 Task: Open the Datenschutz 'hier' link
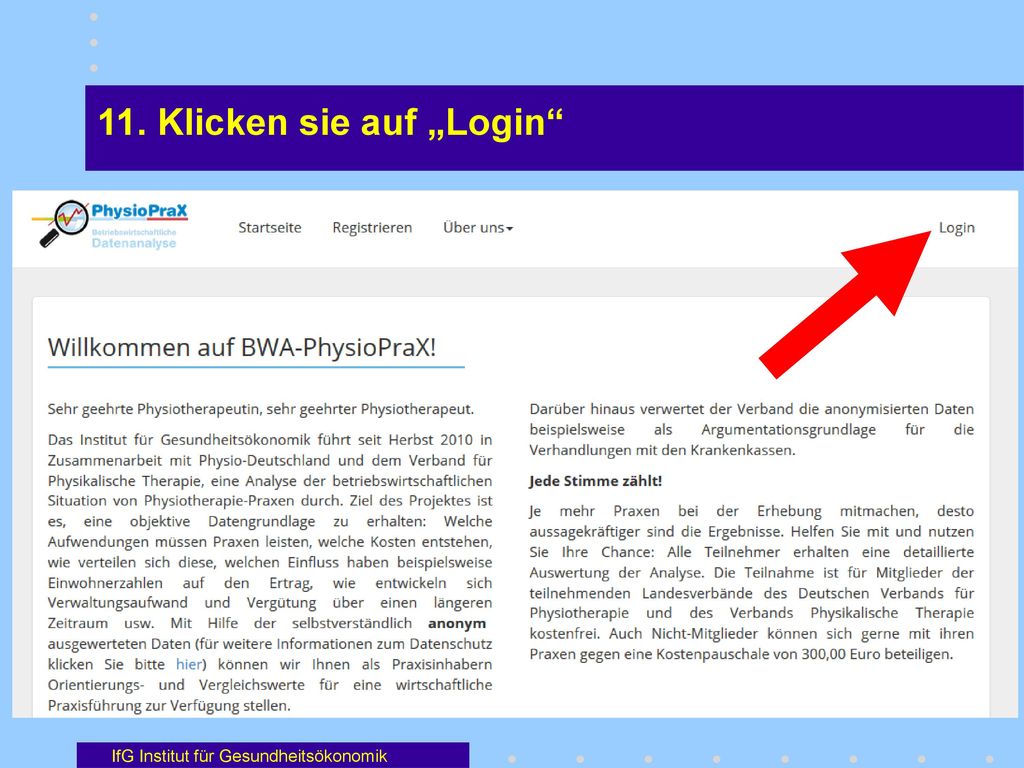coord(189,664)
